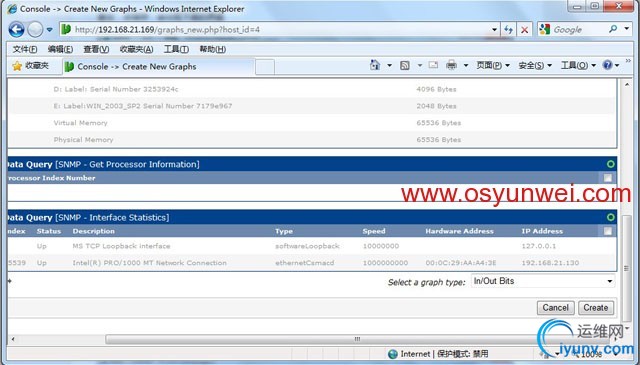This screenshot has width=640, height=365.
Task: Click the Virtual Memory row
Action: (312, 123)
